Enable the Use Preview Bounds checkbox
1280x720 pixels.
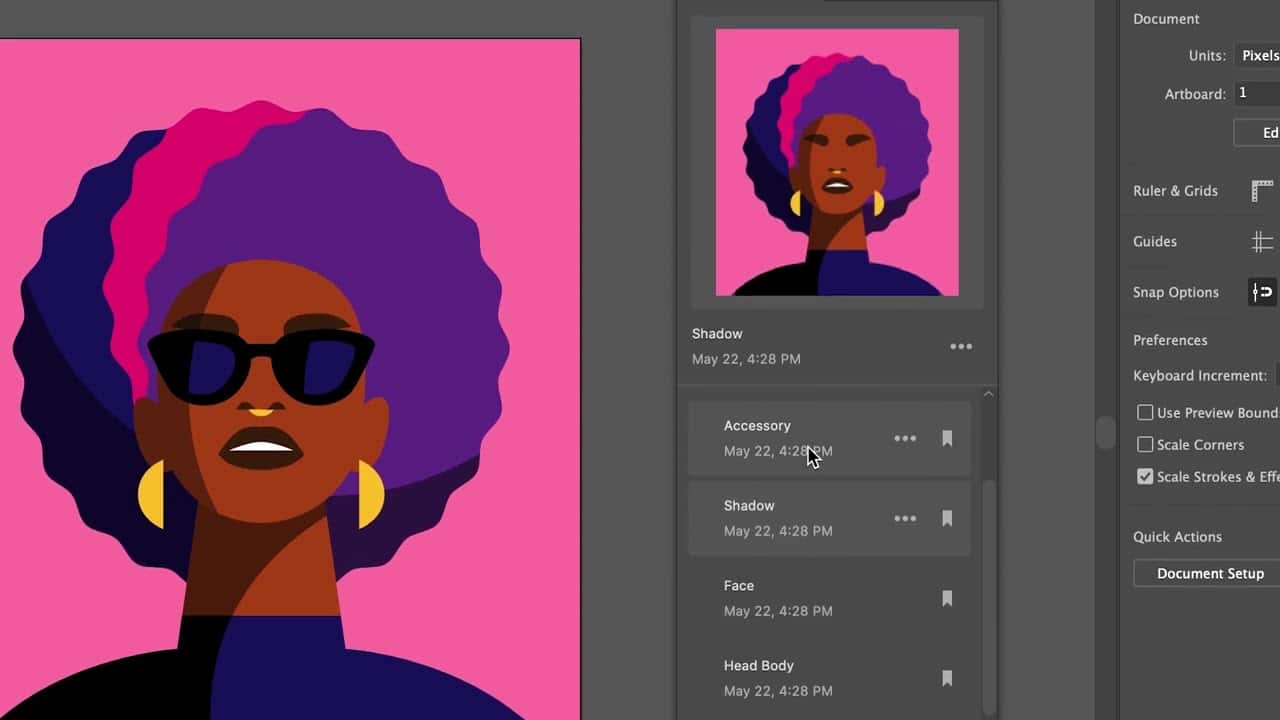[x=1145, y=412]
